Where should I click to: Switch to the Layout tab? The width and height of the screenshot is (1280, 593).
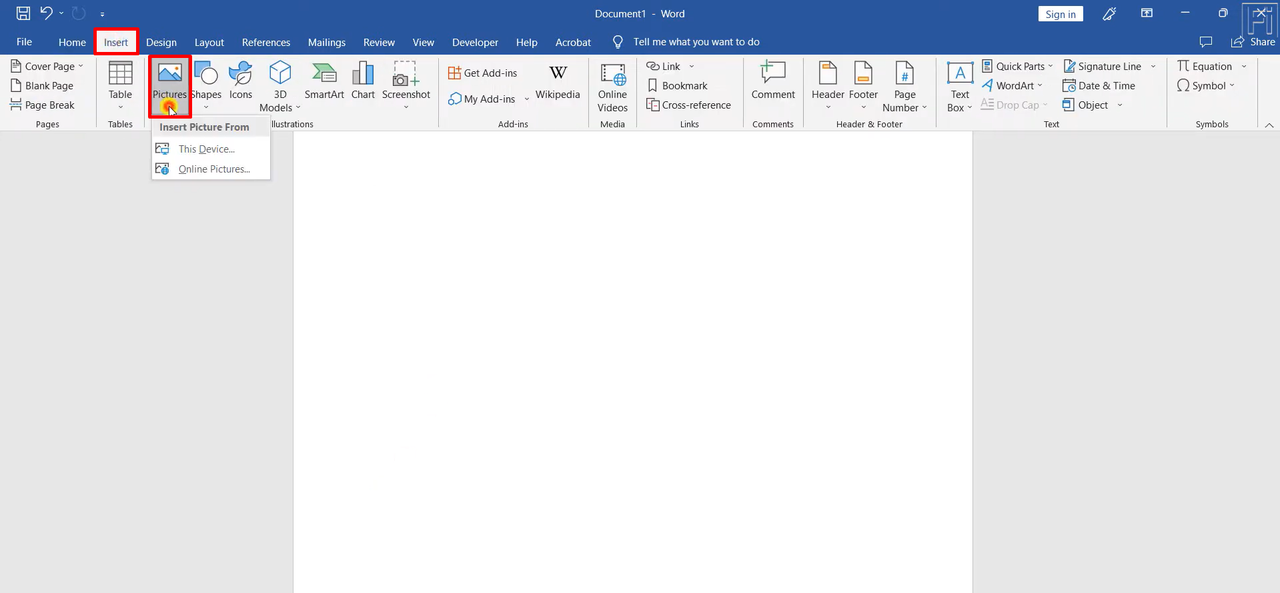209,42
